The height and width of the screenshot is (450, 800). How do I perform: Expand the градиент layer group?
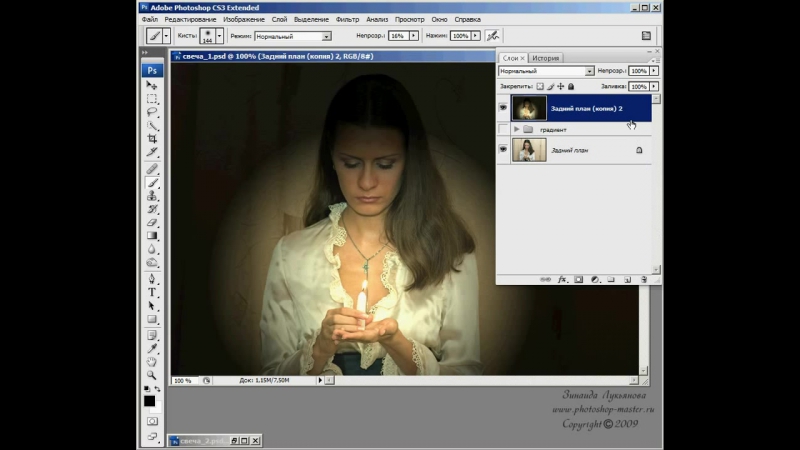(x=517, y=130)
